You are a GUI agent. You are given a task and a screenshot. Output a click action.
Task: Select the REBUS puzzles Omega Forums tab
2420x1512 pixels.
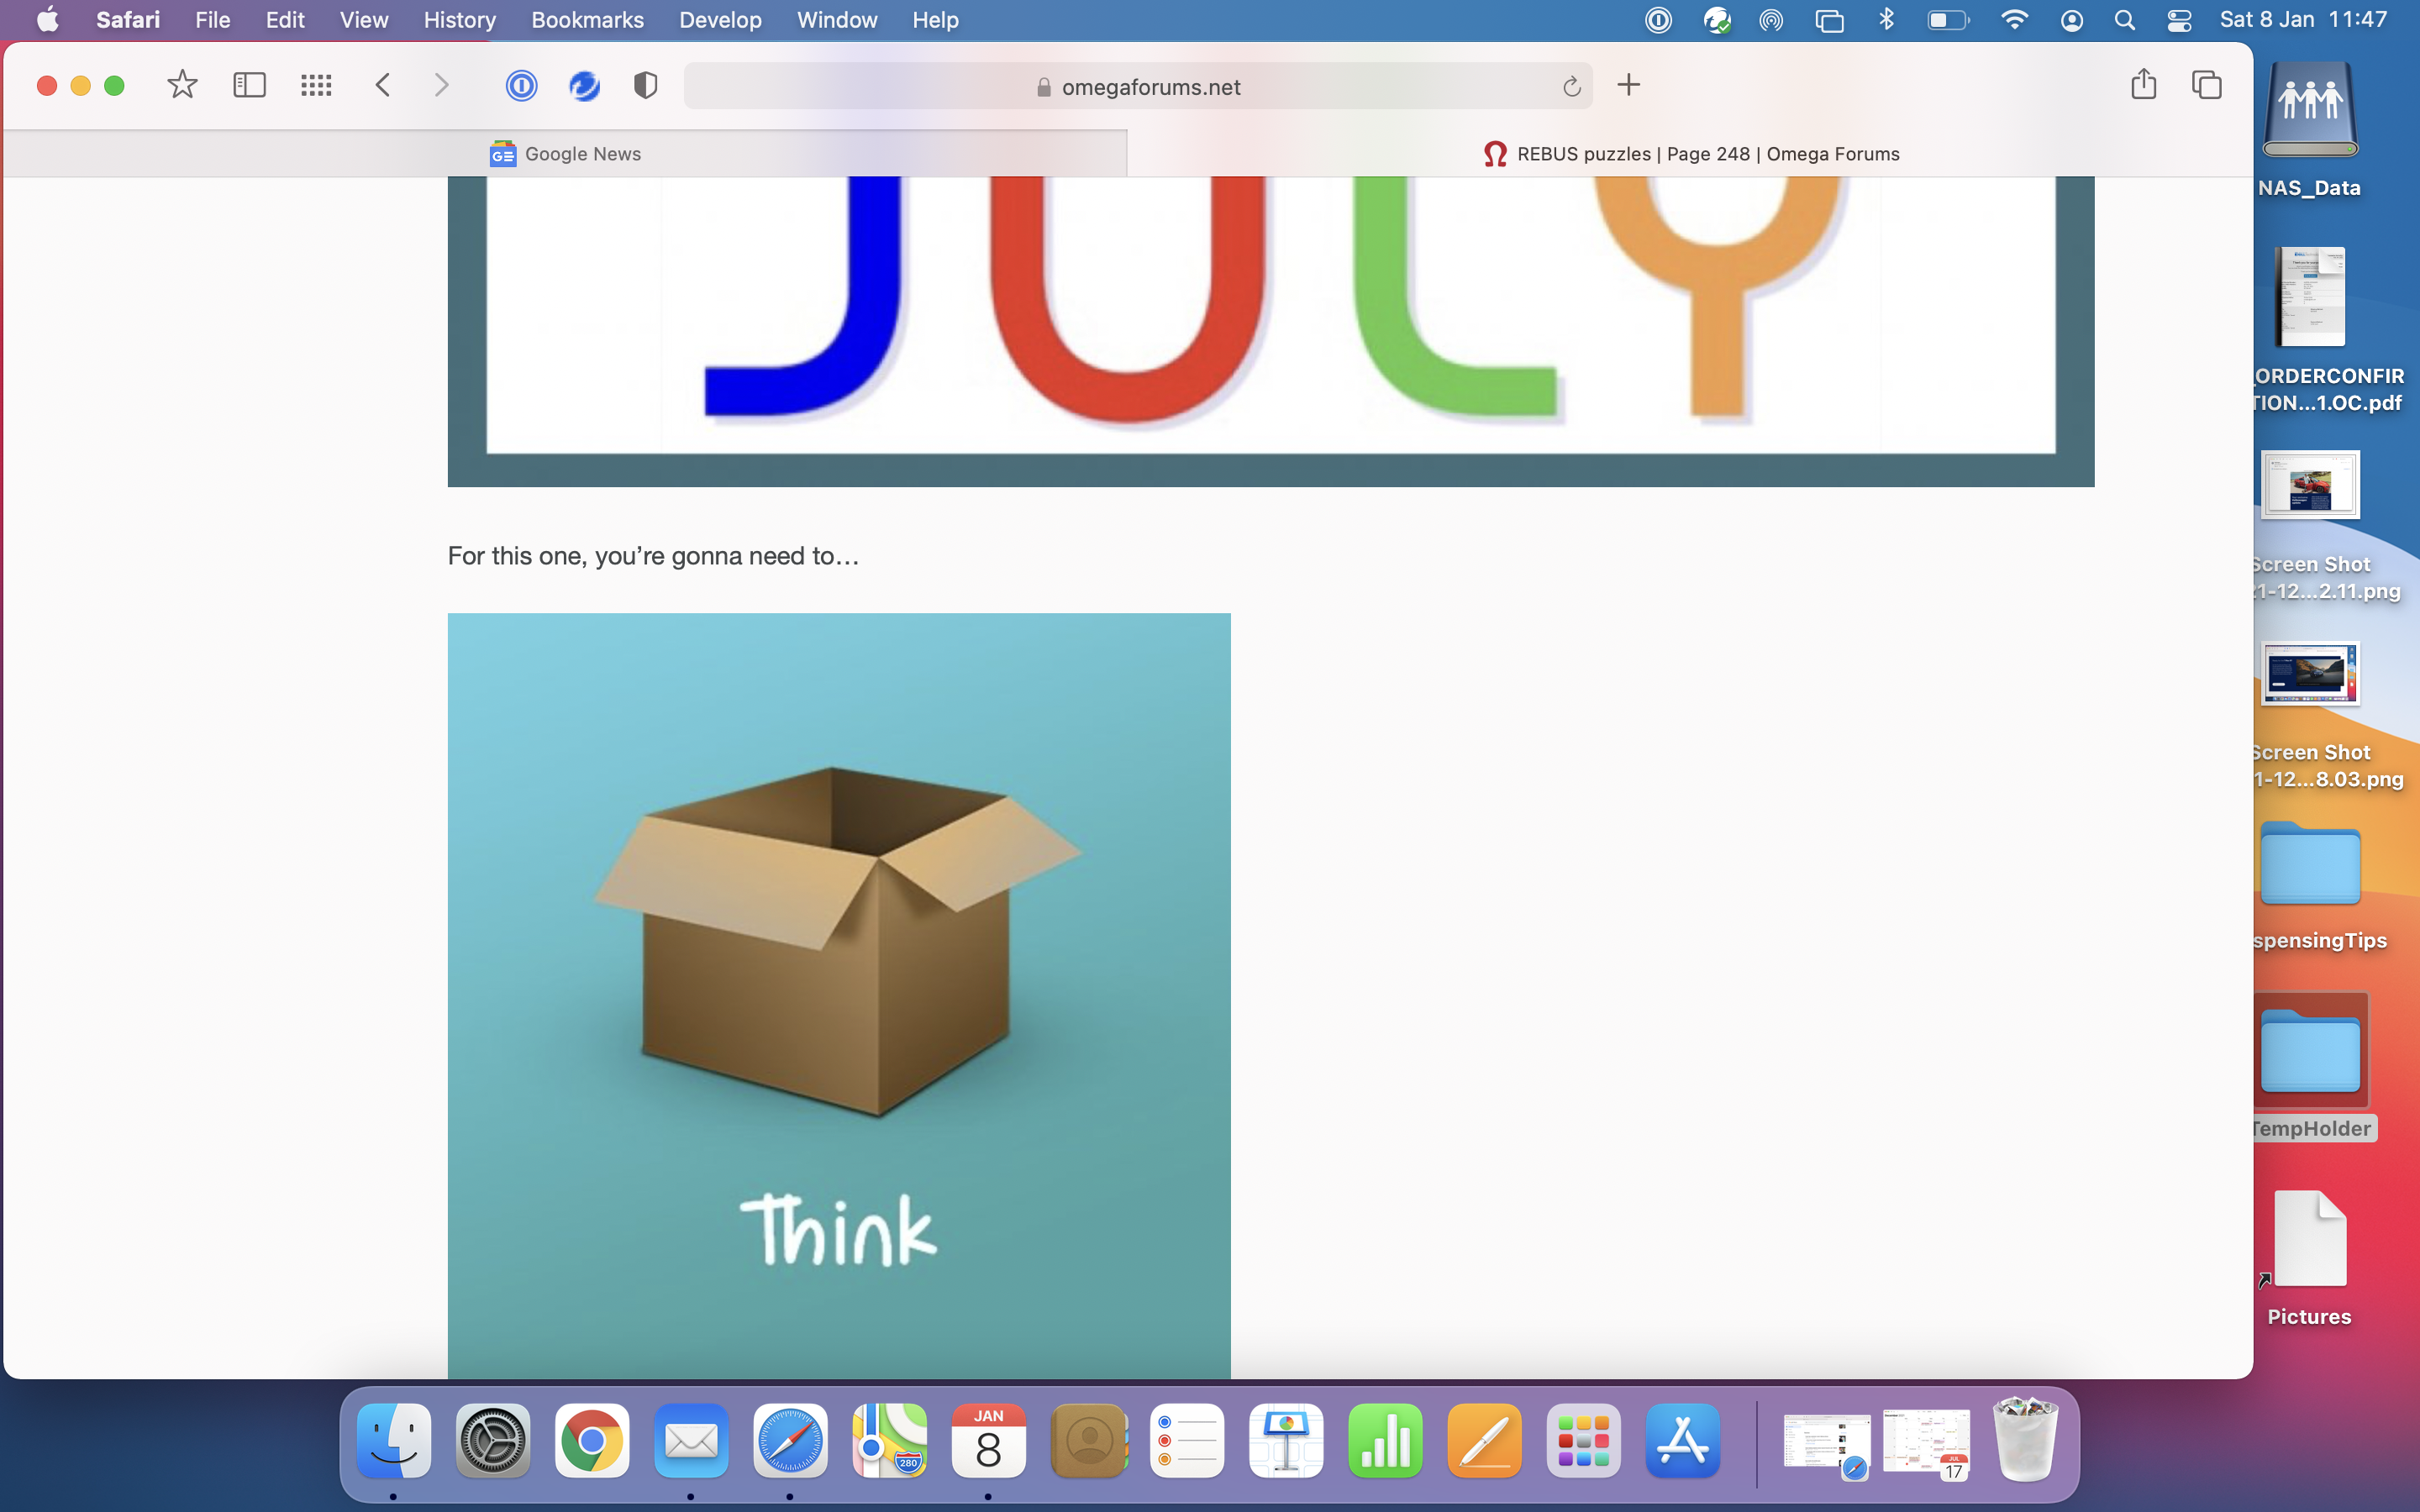1691,154
